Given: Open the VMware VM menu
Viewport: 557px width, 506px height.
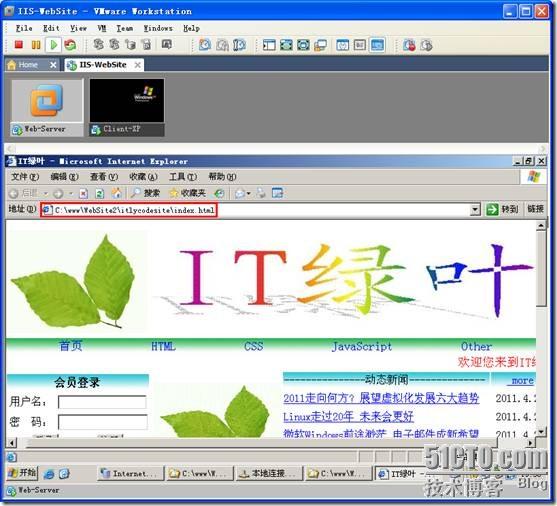Looking at the screenshot, I should [x=102, y=28].
